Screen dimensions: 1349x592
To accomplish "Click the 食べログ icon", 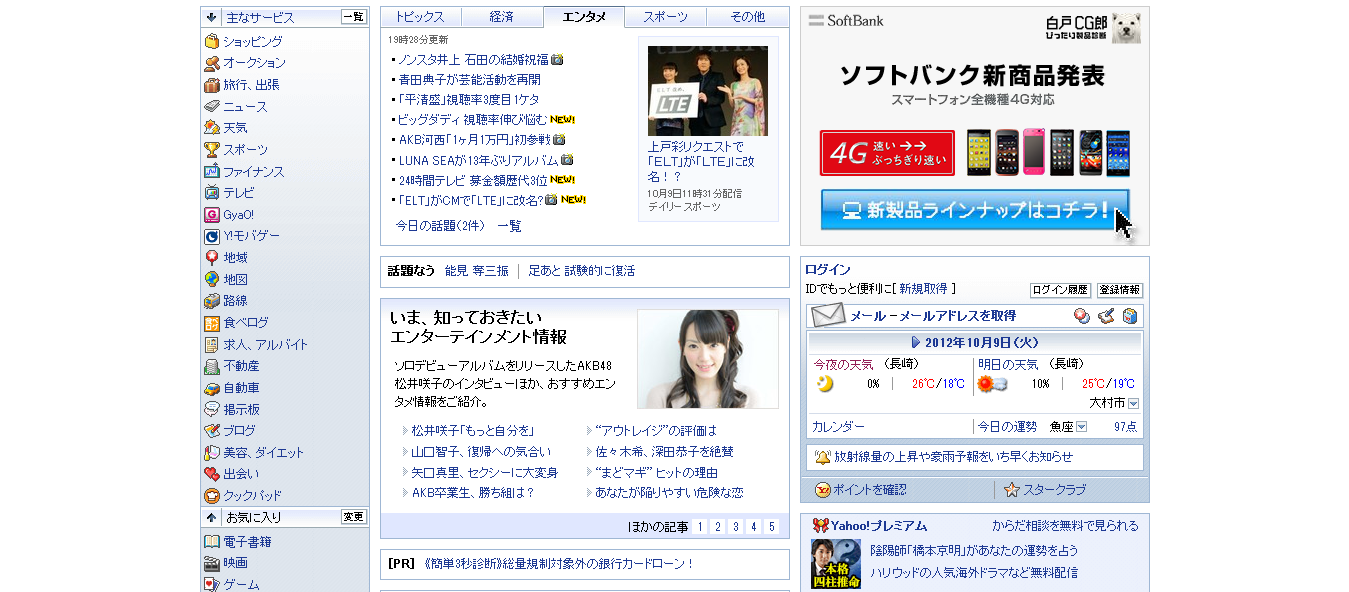I will [x=211, y=323].
